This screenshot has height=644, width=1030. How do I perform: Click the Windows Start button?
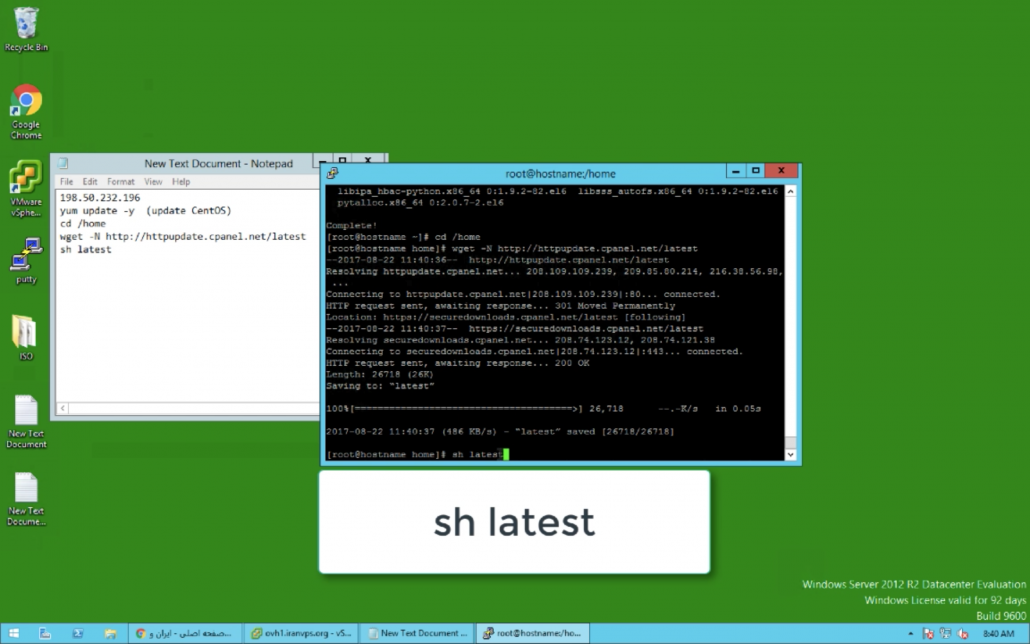tap(13, 633)
